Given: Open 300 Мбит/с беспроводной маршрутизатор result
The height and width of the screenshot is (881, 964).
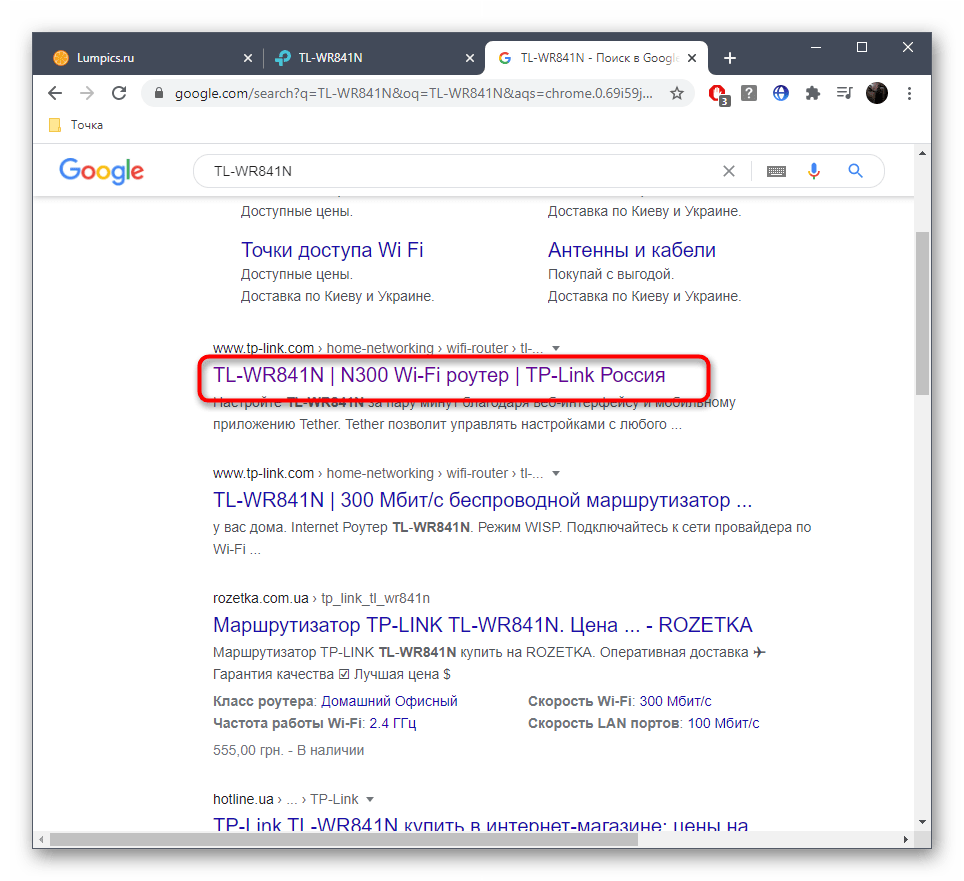Looking at the screenshot, I should point(483,500).
